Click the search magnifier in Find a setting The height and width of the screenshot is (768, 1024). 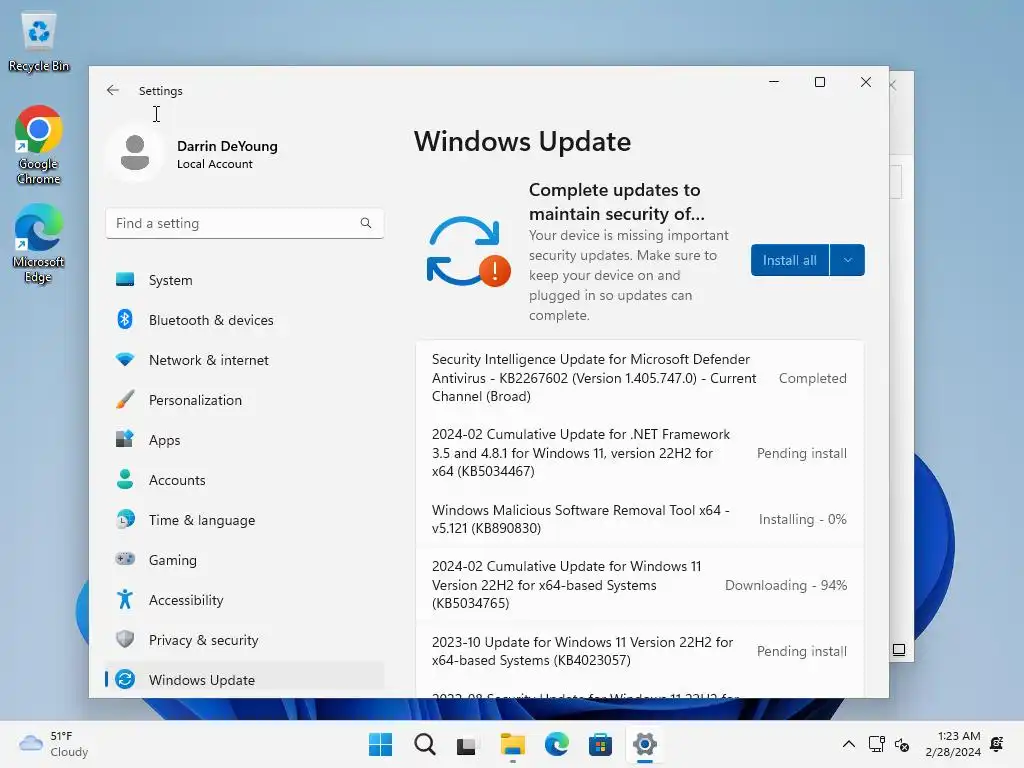coord(366,223)
